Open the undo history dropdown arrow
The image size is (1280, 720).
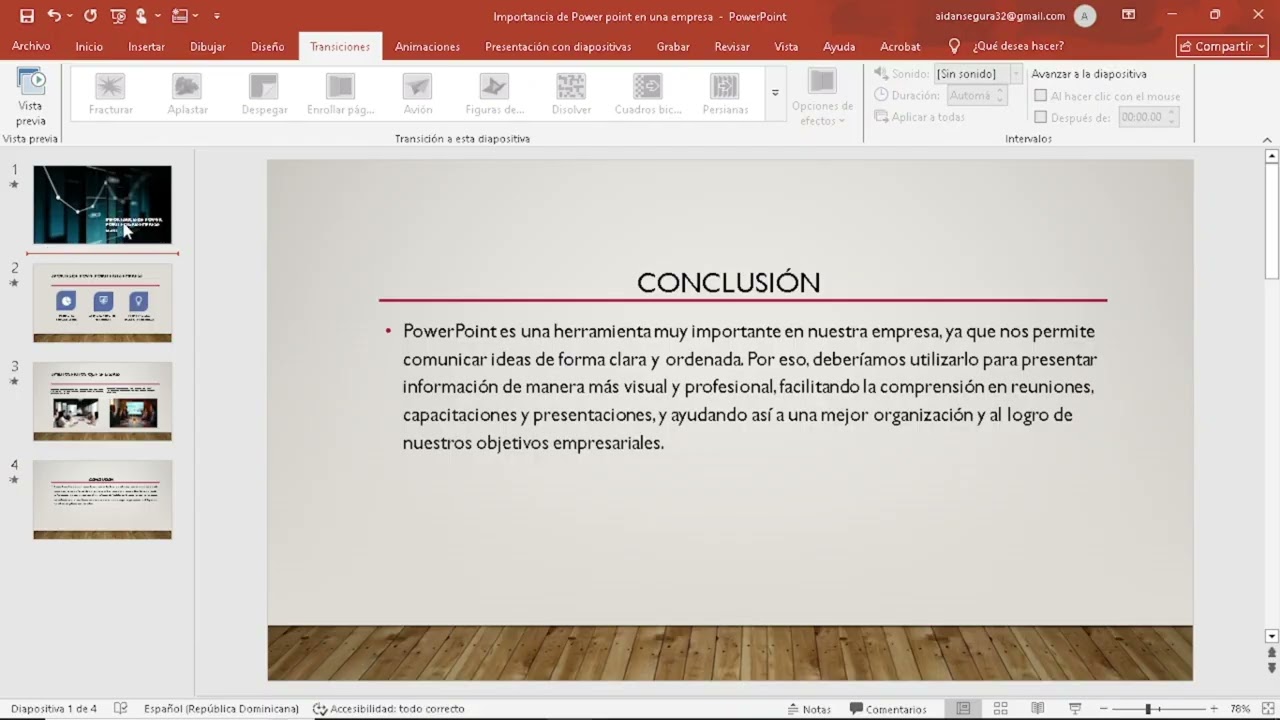(x=70, y=16)
